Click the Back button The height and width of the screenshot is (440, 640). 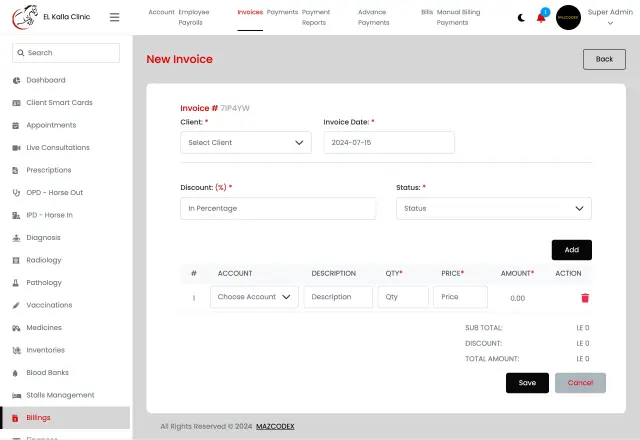click(604, 59)
